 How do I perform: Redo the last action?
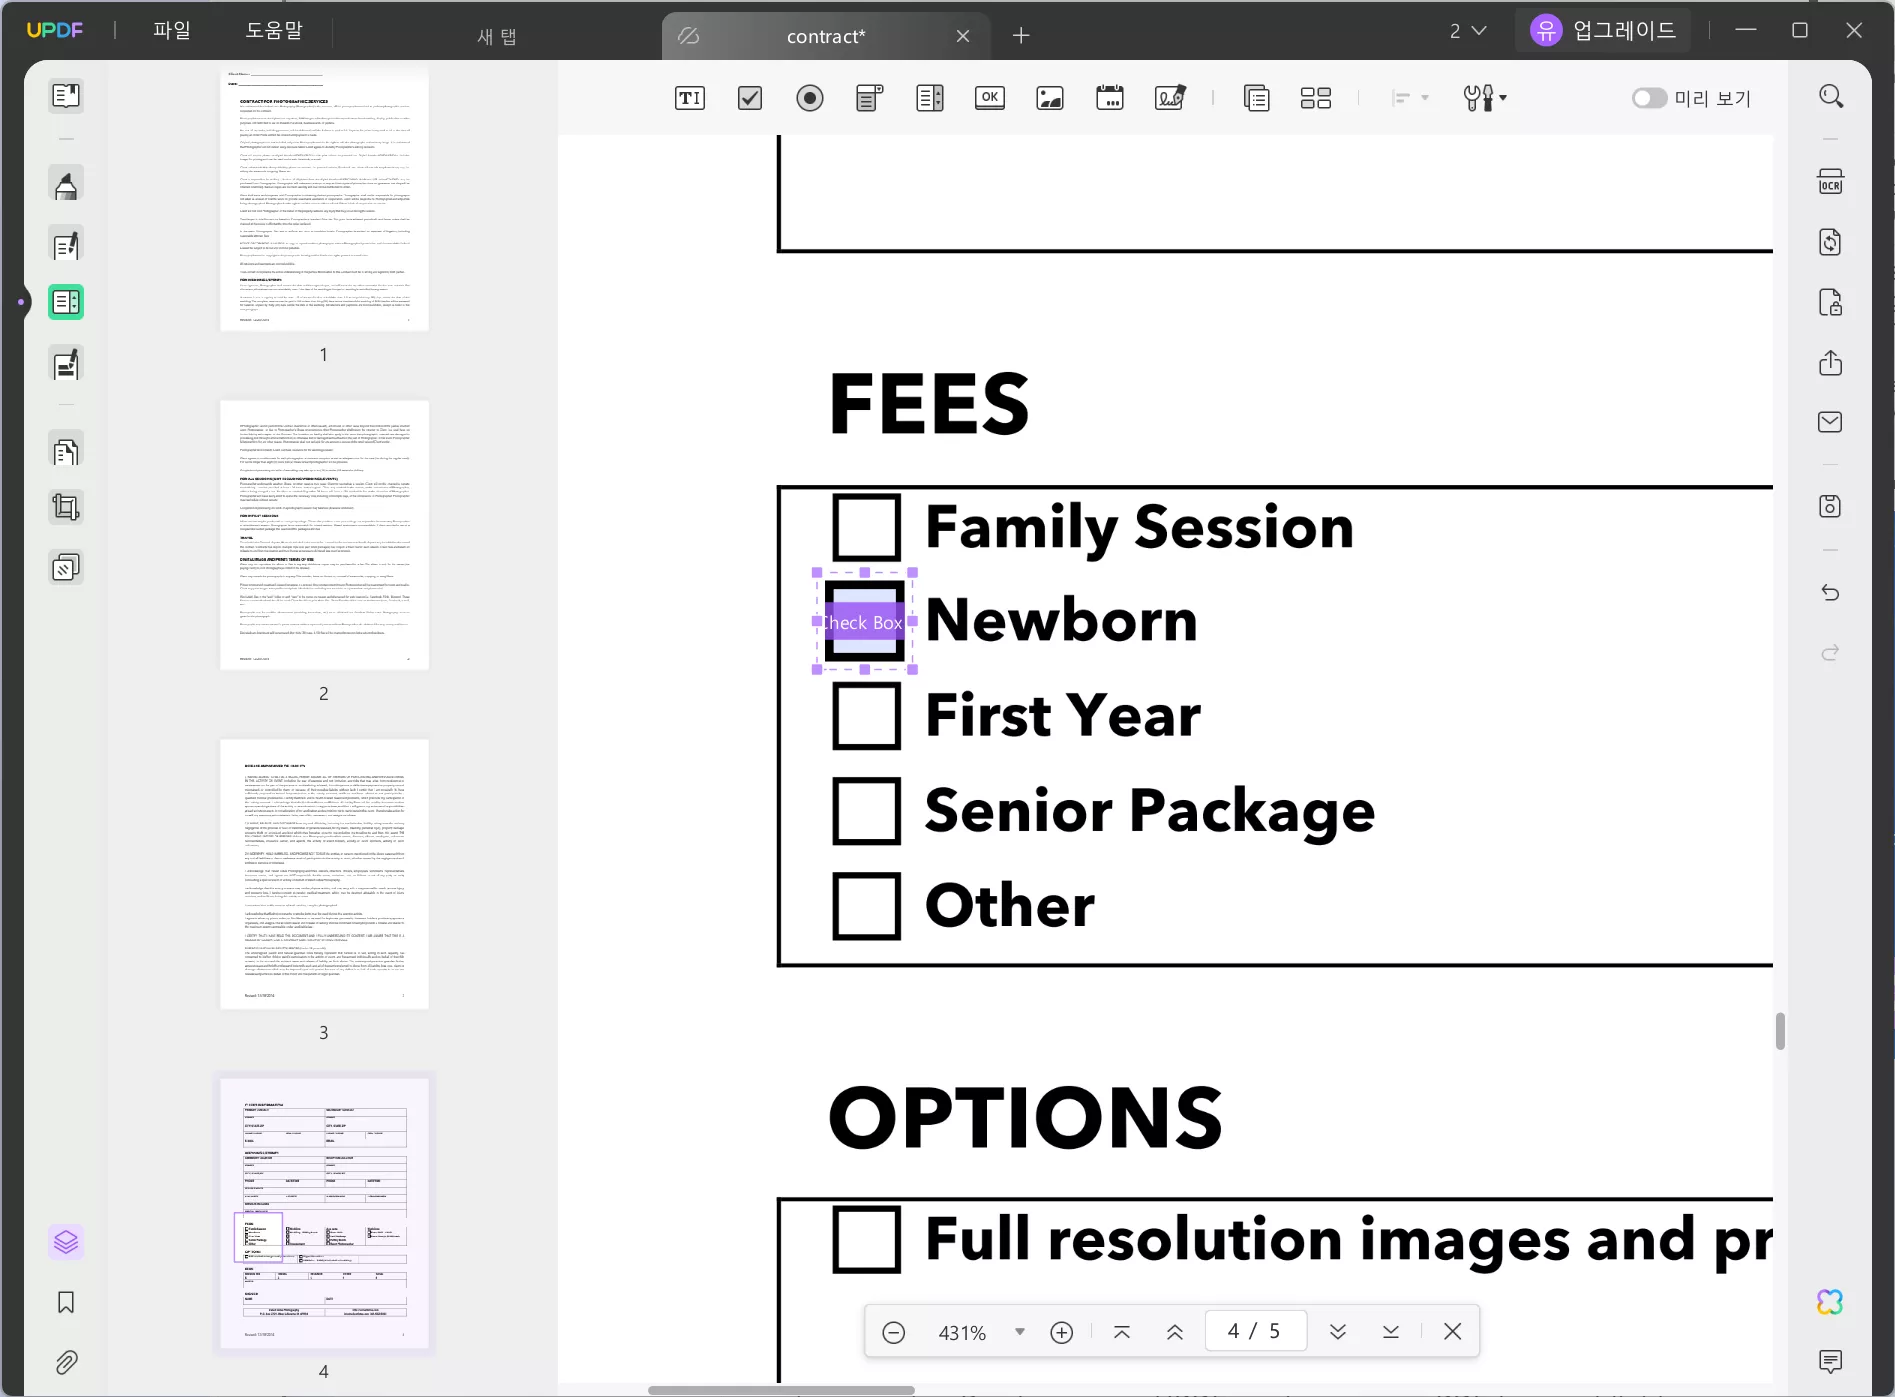1830,653
